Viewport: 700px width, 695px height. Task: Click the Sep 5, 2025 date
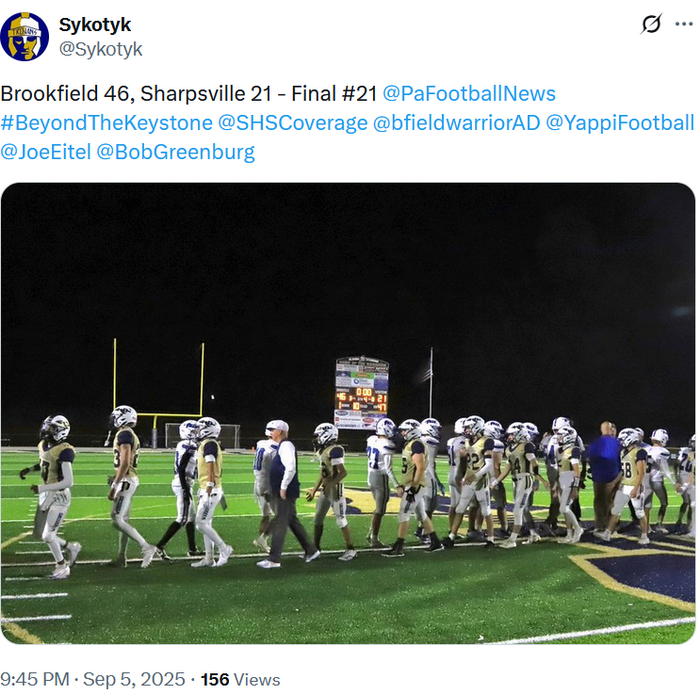click(x=134, y=679)
